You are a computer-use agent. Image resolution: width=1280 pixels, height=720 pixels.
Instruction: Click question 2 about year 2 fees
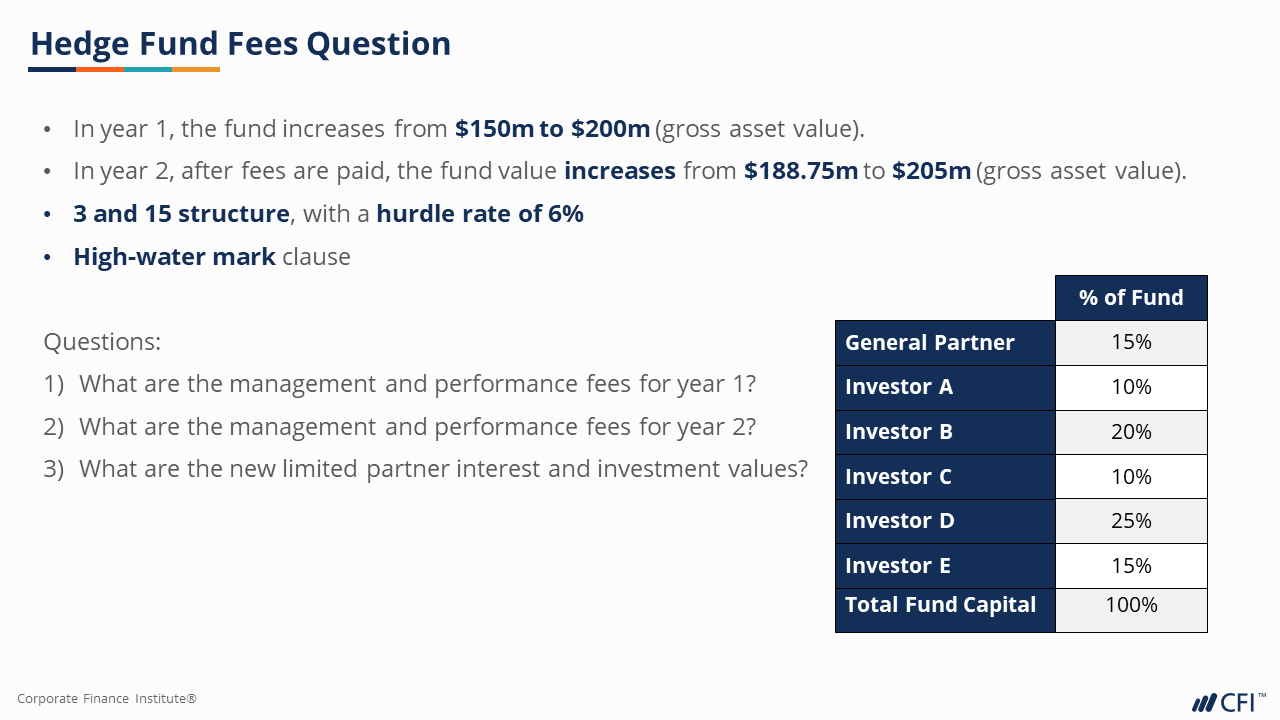coord(399,427)
